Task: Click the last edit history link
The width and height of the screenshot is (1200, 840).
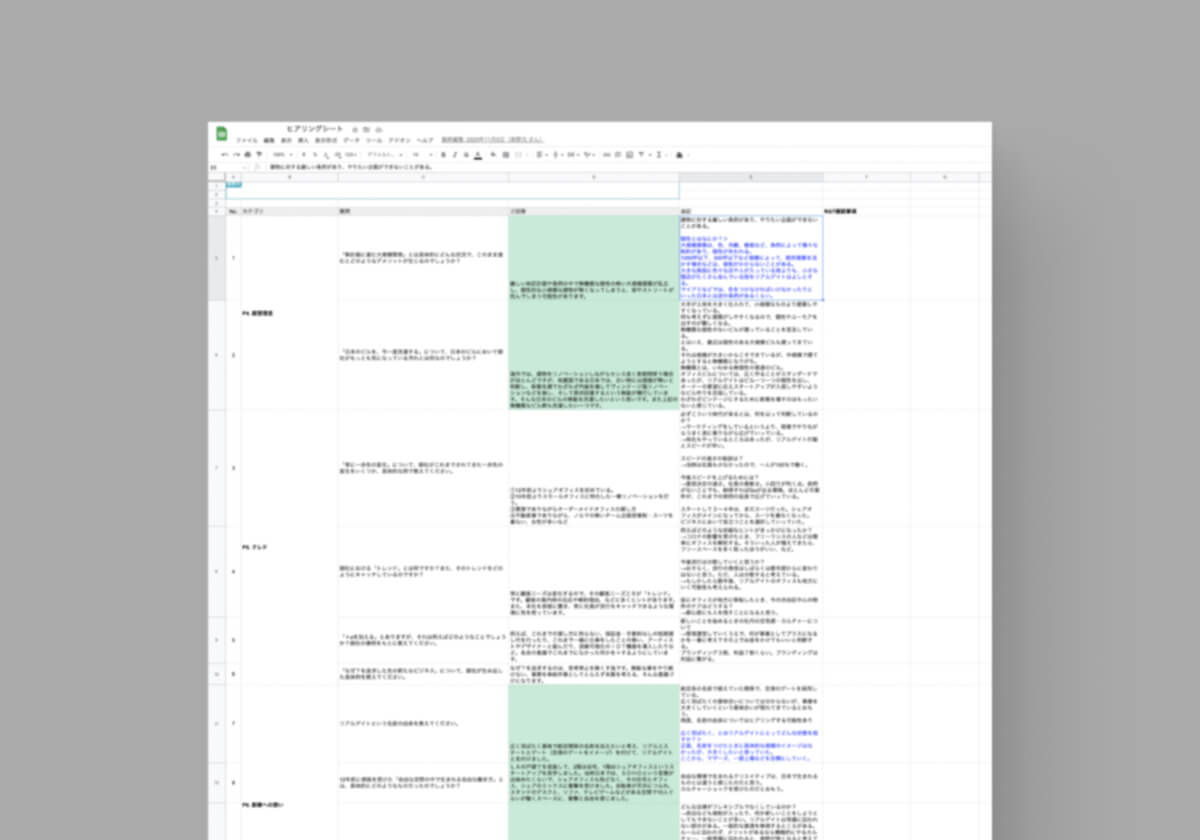Action: [490, 140]
